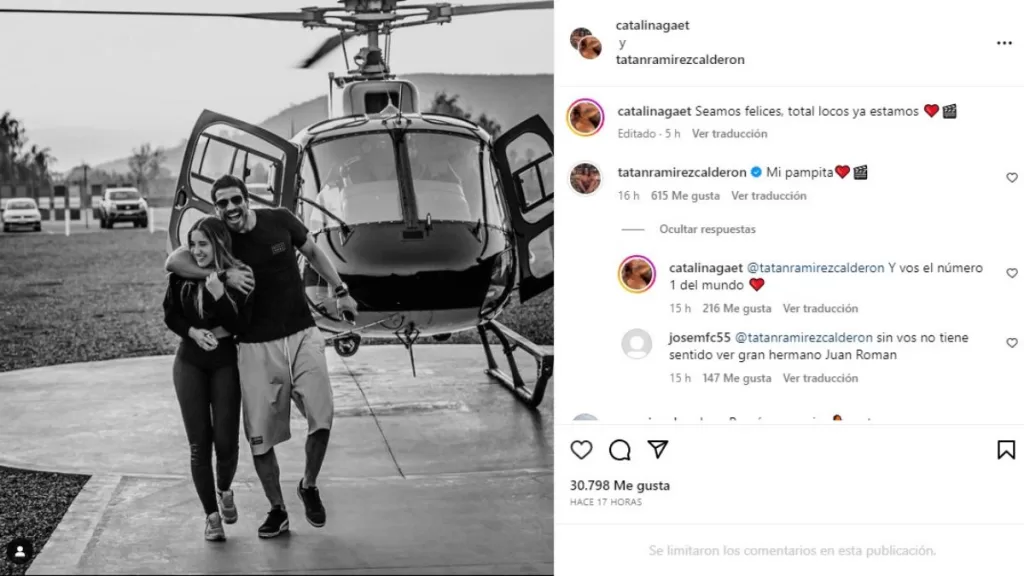The height and width of the screenshot is (576, 1024).
Task: Like catalinagaet's 'número 1 del mundo' reply
Action: point(1012,273)
